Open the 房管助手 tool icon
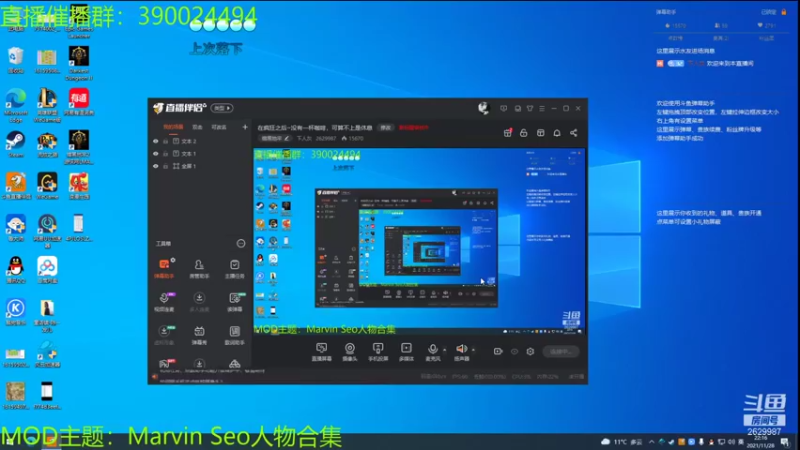The image size is (800, 450). [199, 268]
